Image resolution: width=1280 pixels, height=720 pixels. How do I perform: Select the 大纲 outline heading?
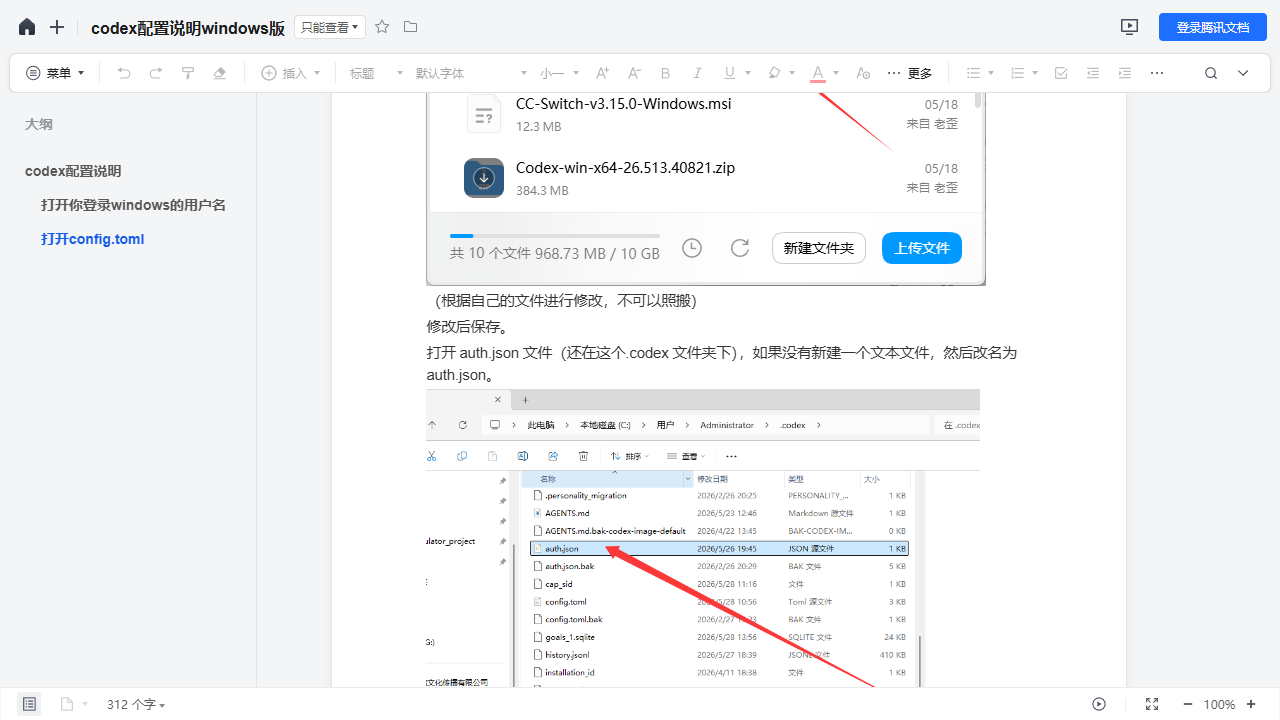pyautogui.click(x=39, y=125)
